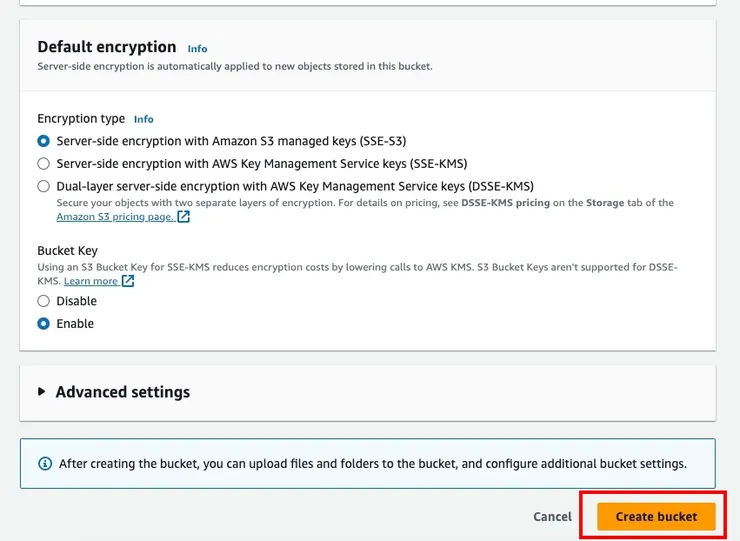Click external link icon after Learn more
The height and width of the screenshot is (541, 740).
(128, 281)
